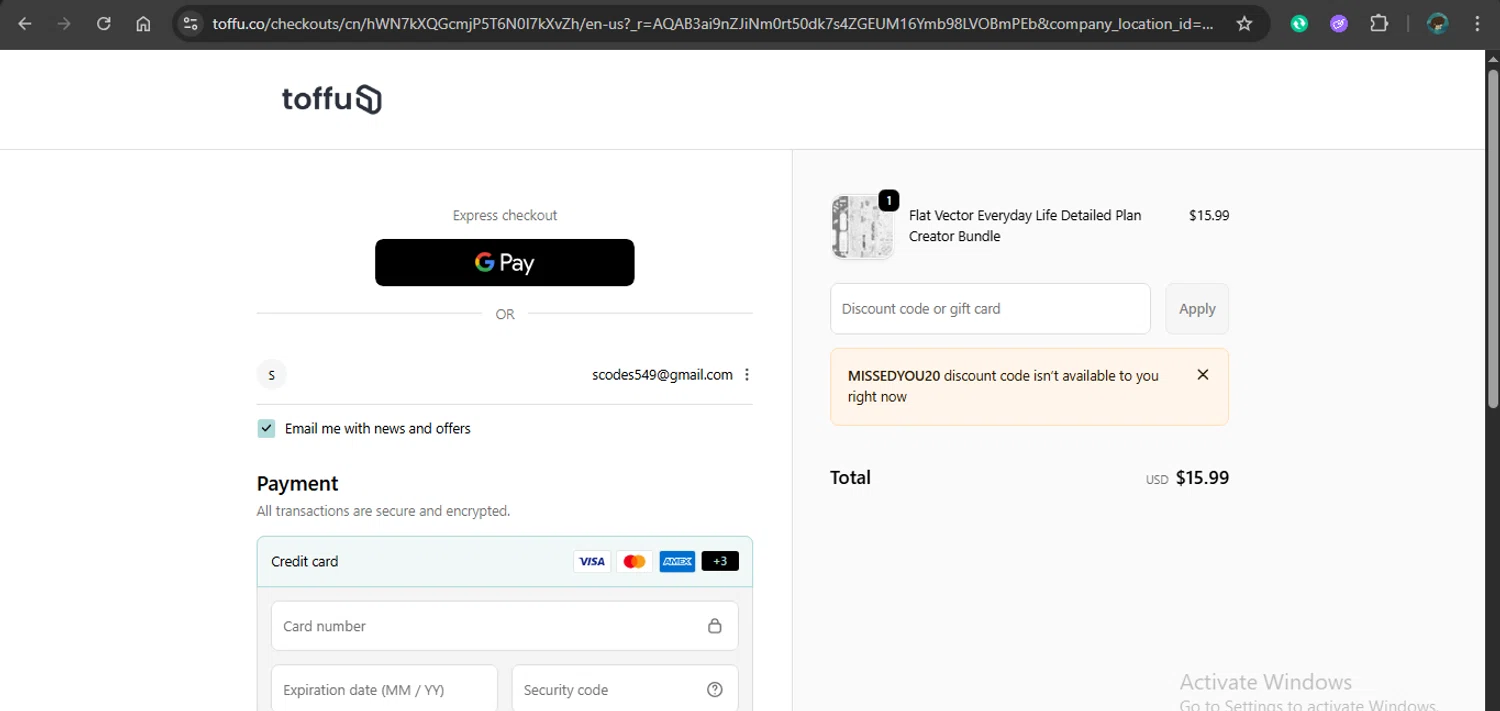
Task: Select the Credit card payment option
Action: coord(504,561)
